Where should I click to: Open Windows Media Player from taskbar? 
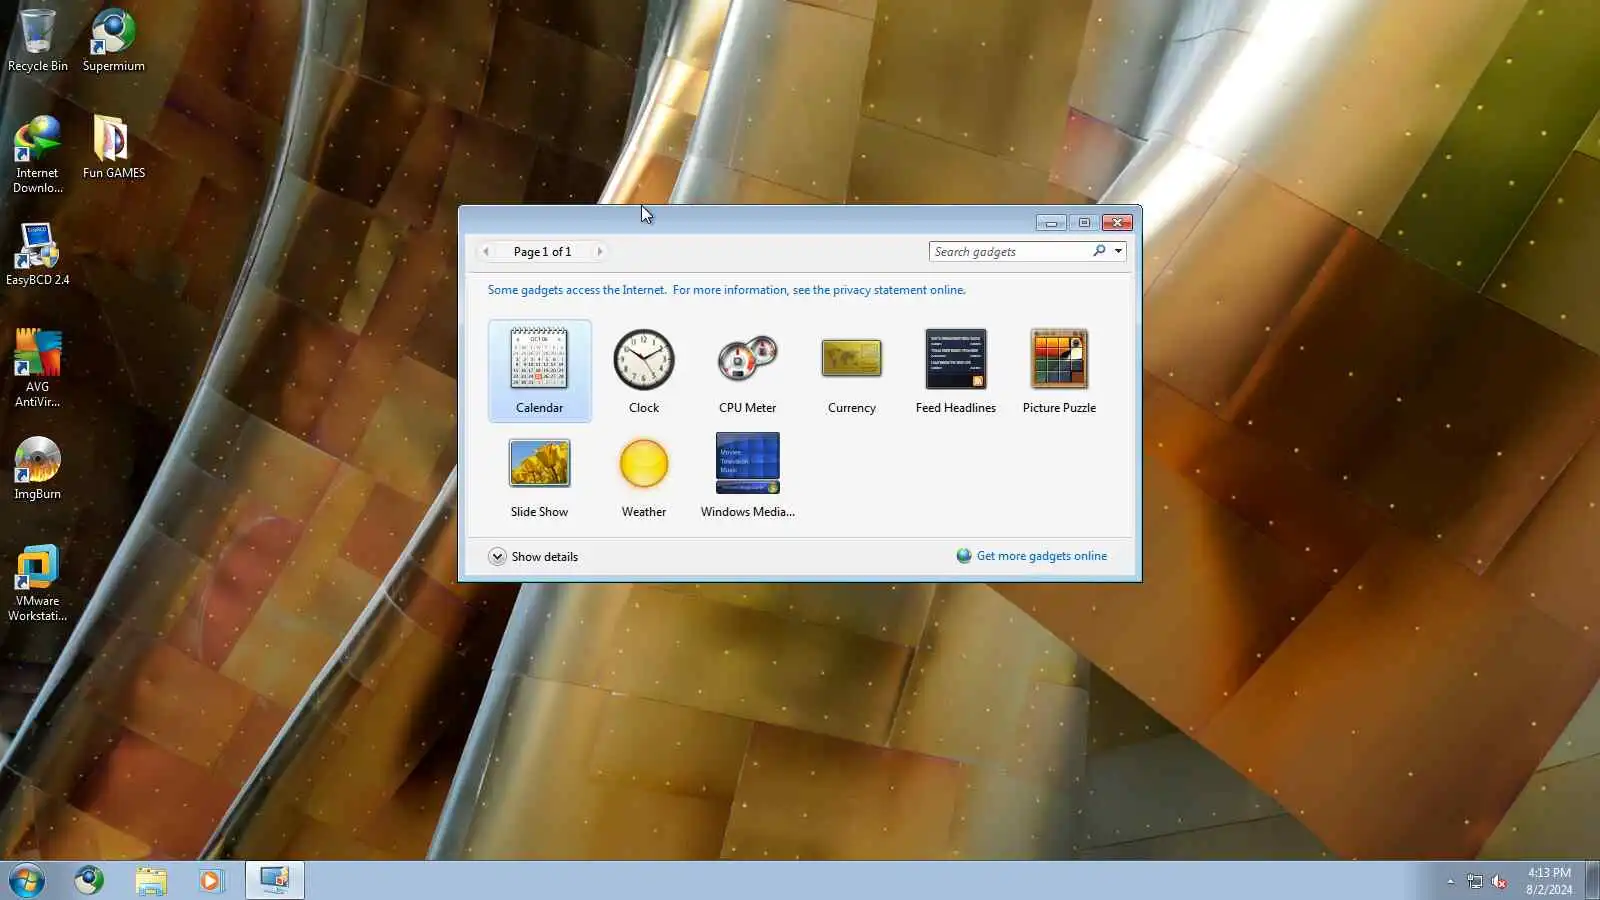click(211, 881)
